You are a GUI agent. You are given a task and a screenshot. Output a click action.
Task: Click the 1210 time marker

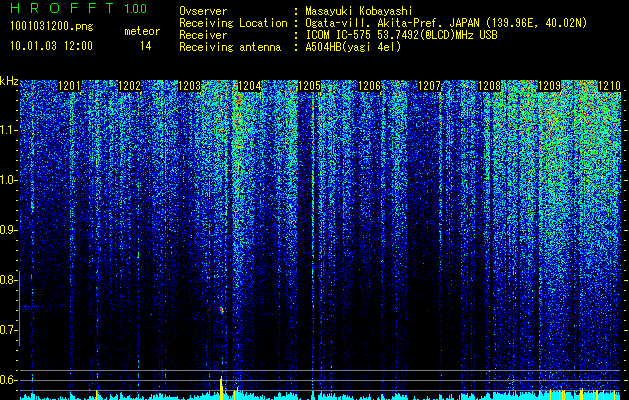pos(609,86)
